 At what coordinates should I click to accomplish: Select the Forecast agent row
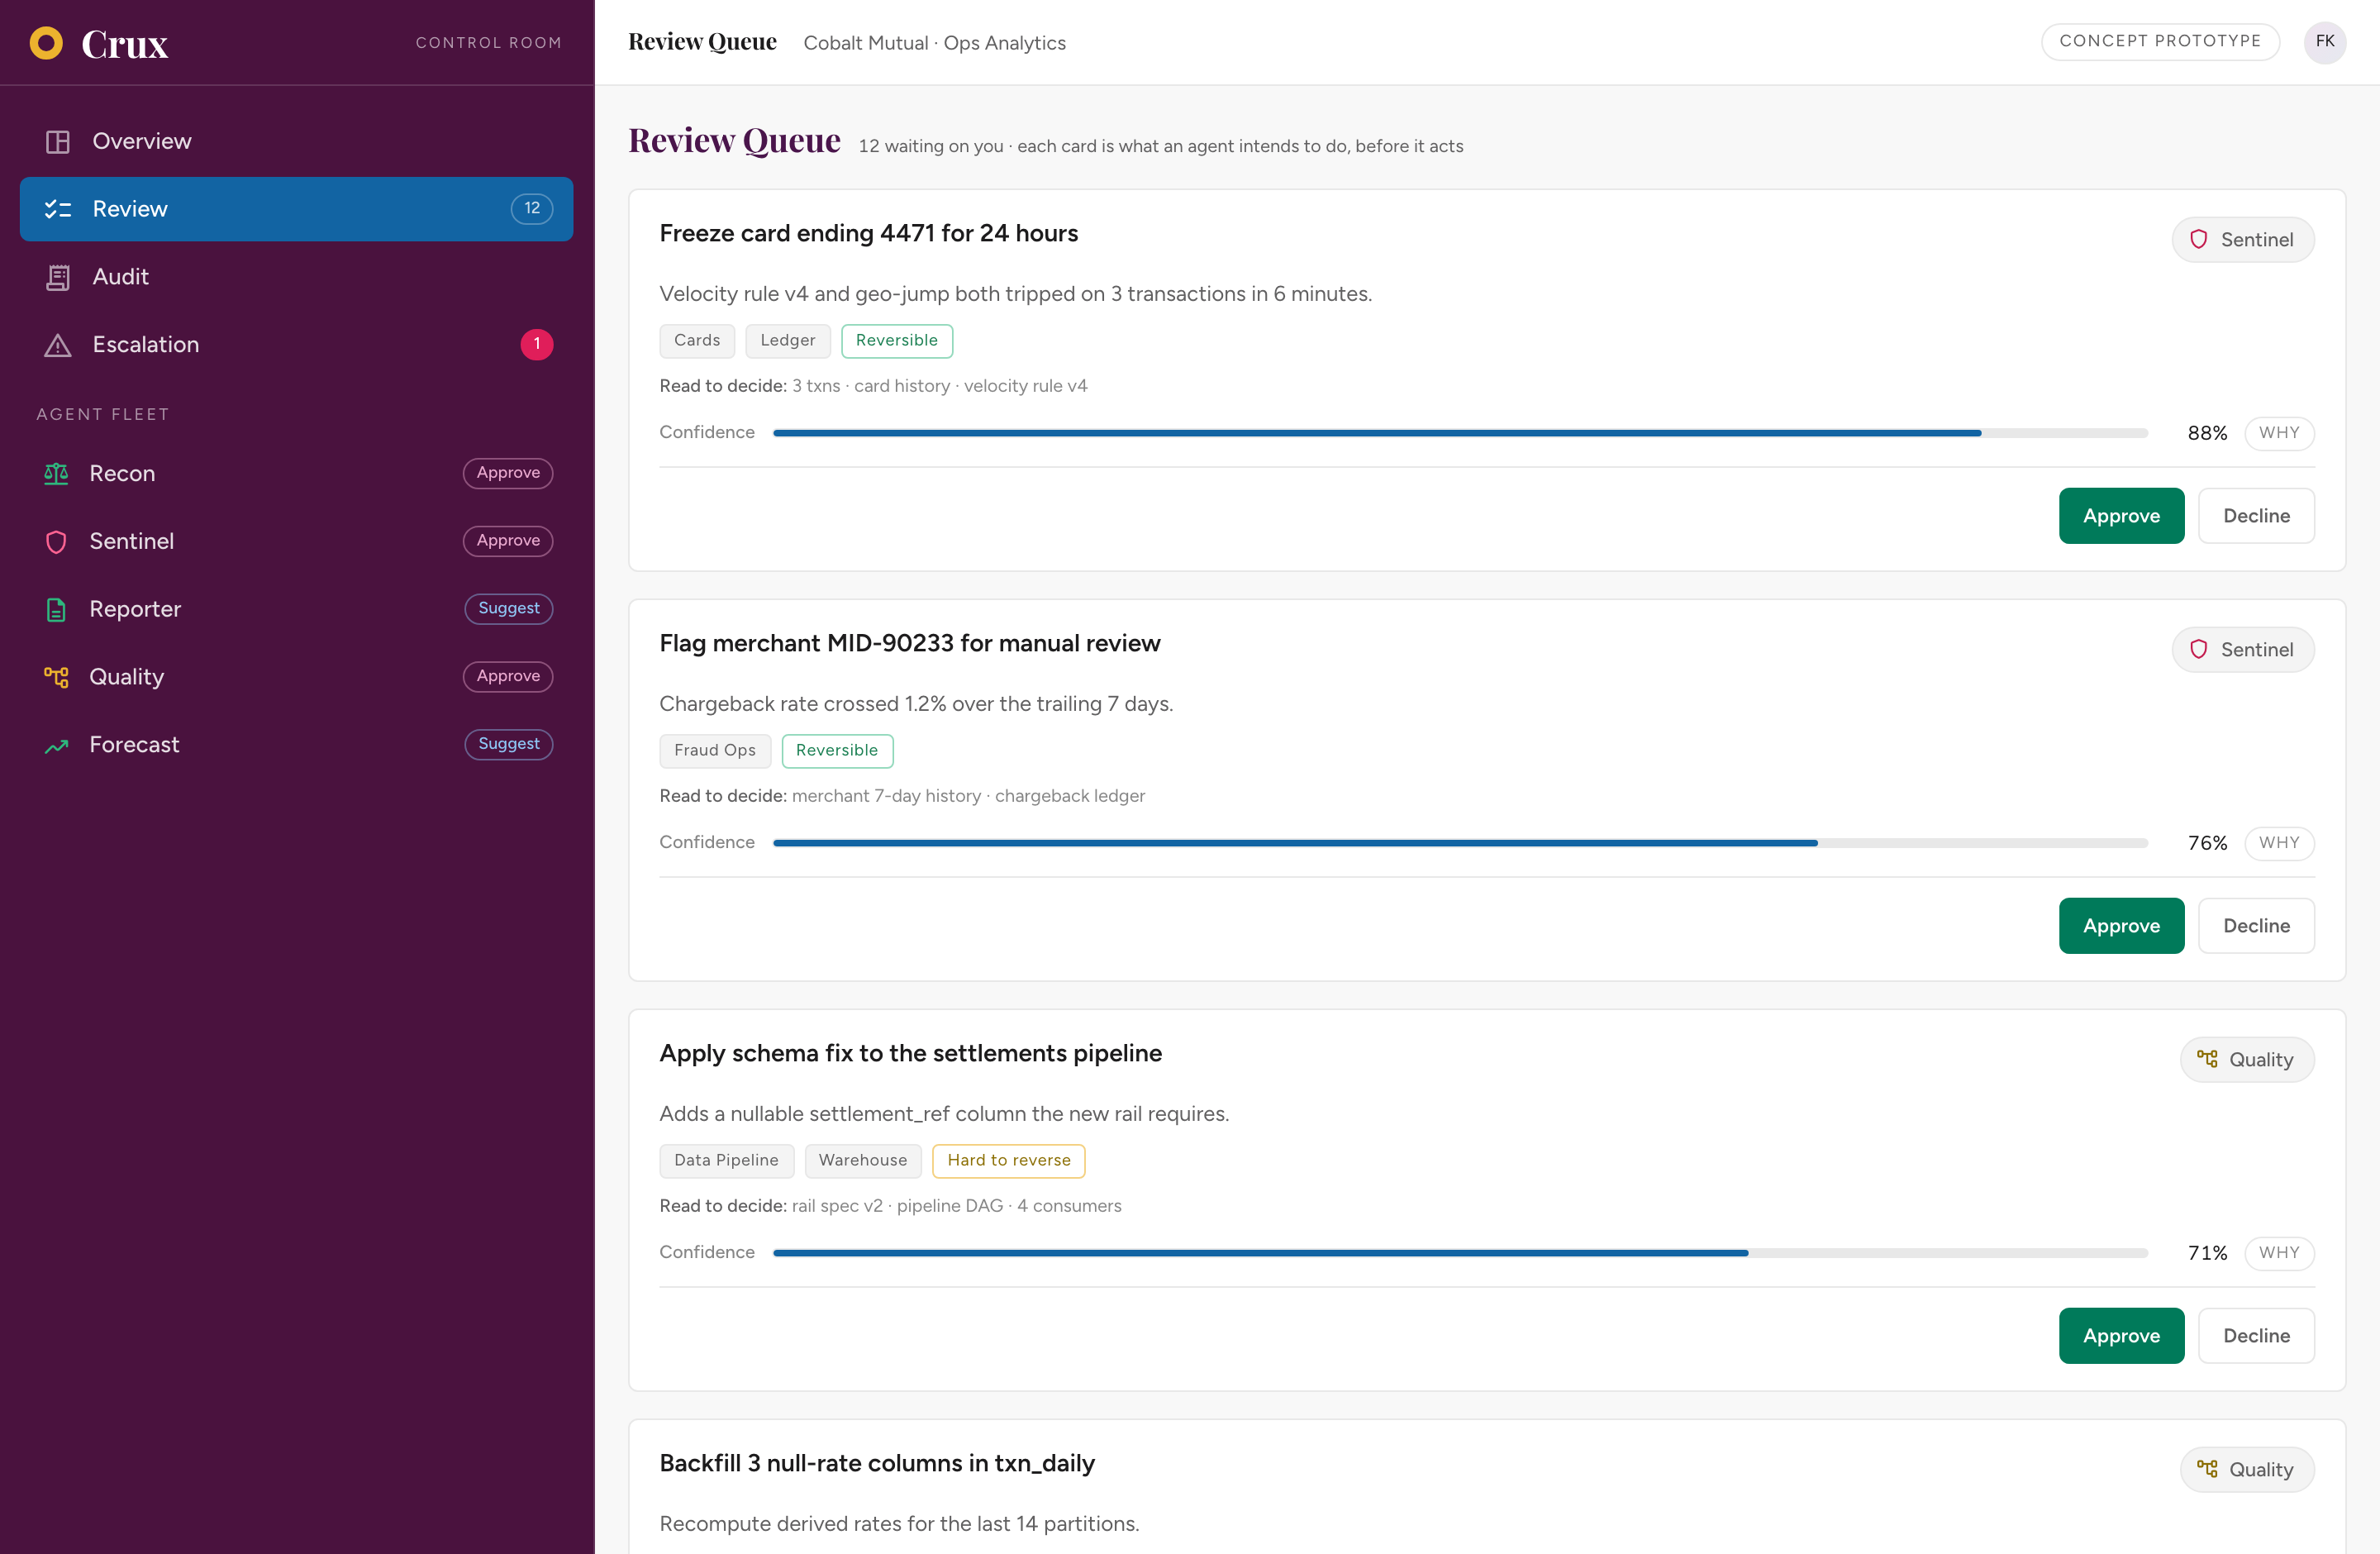[296, 745]
